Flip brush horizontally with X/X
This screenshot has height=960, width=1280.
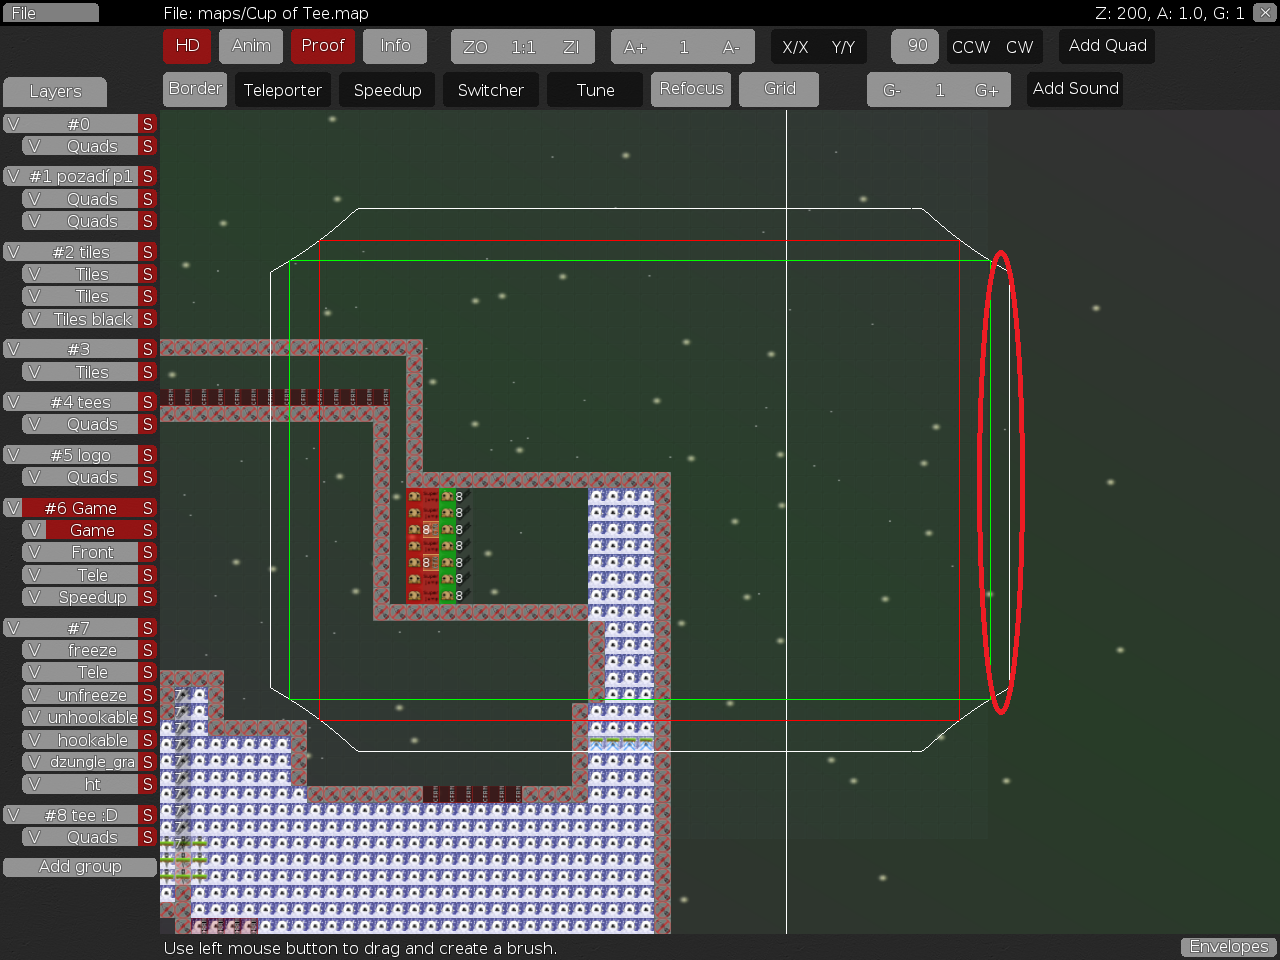795,47
